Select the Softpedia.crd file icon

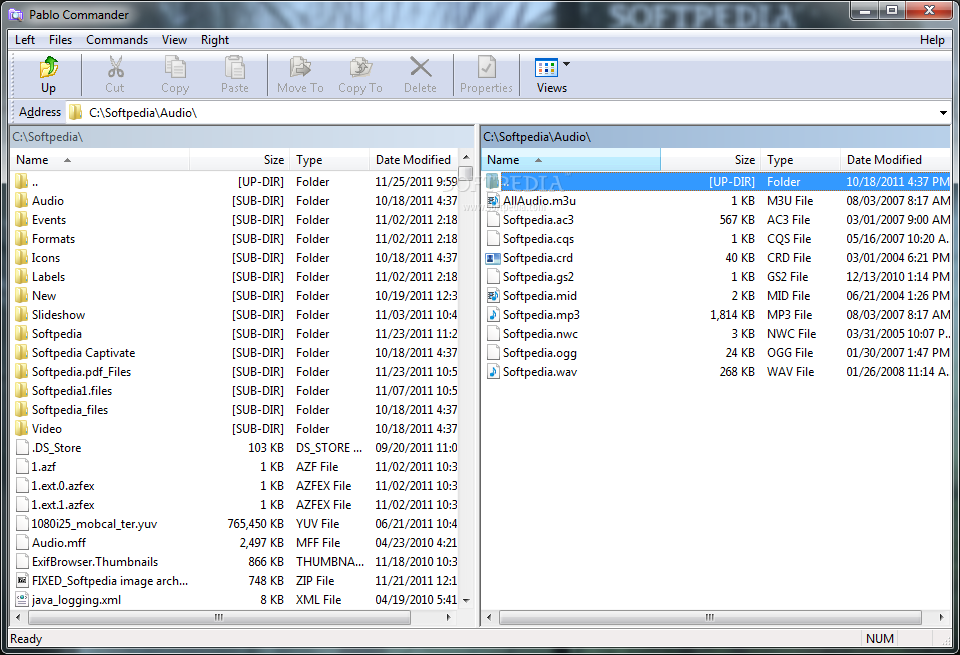(493, 258)
